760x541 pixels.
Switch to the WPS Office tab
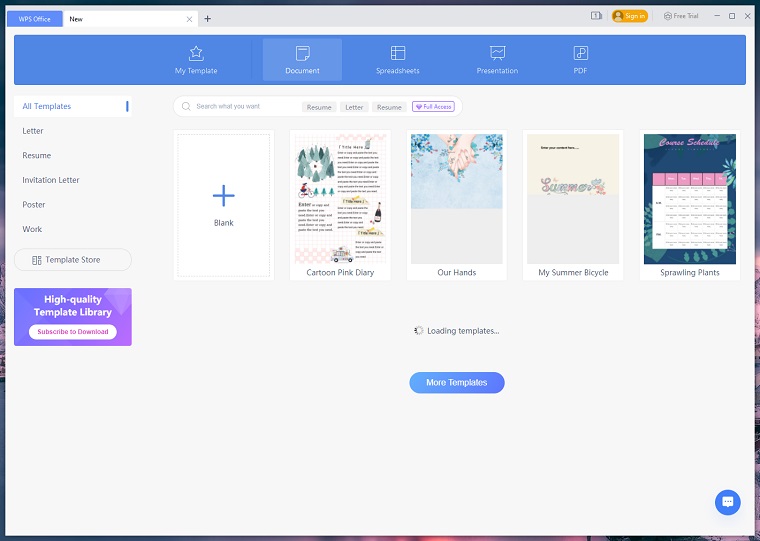pos(34,19)
